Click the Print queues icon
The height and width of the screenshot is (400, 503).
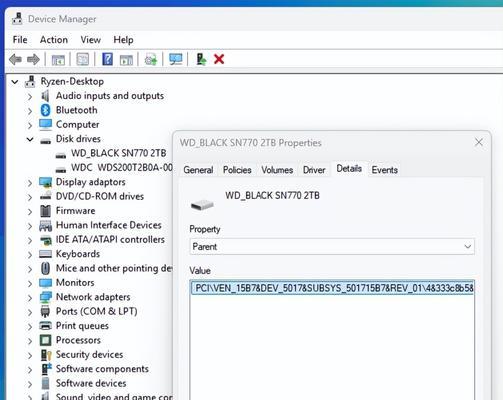[x=45, y=326]
